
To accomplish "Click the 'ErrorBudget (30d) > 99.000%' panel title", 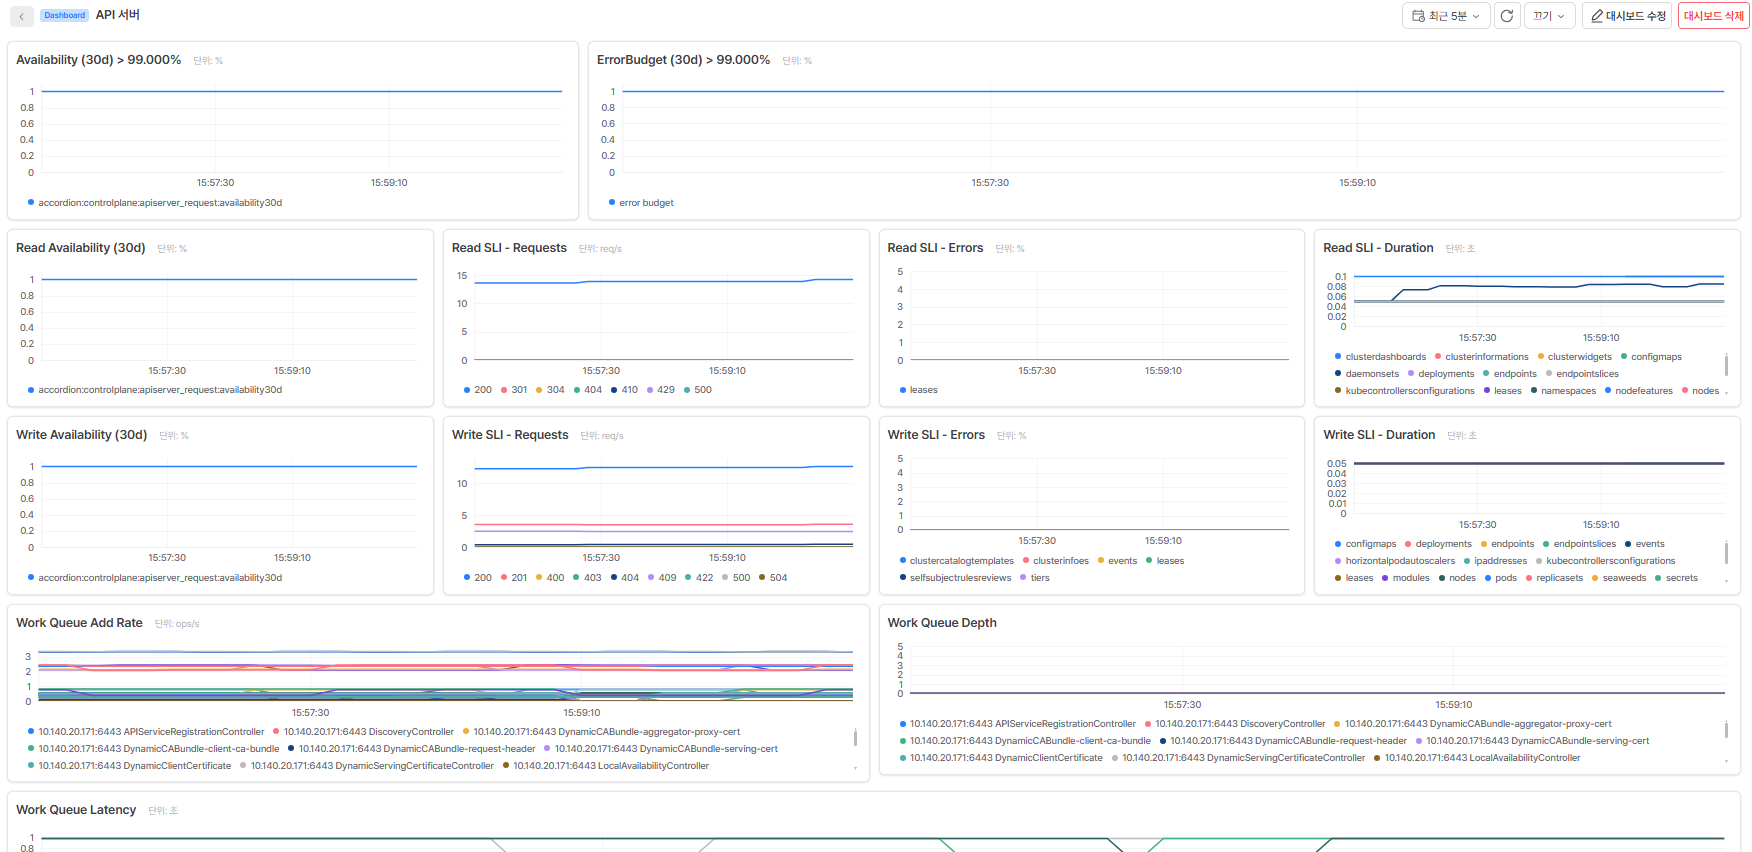I will [683, 60].
